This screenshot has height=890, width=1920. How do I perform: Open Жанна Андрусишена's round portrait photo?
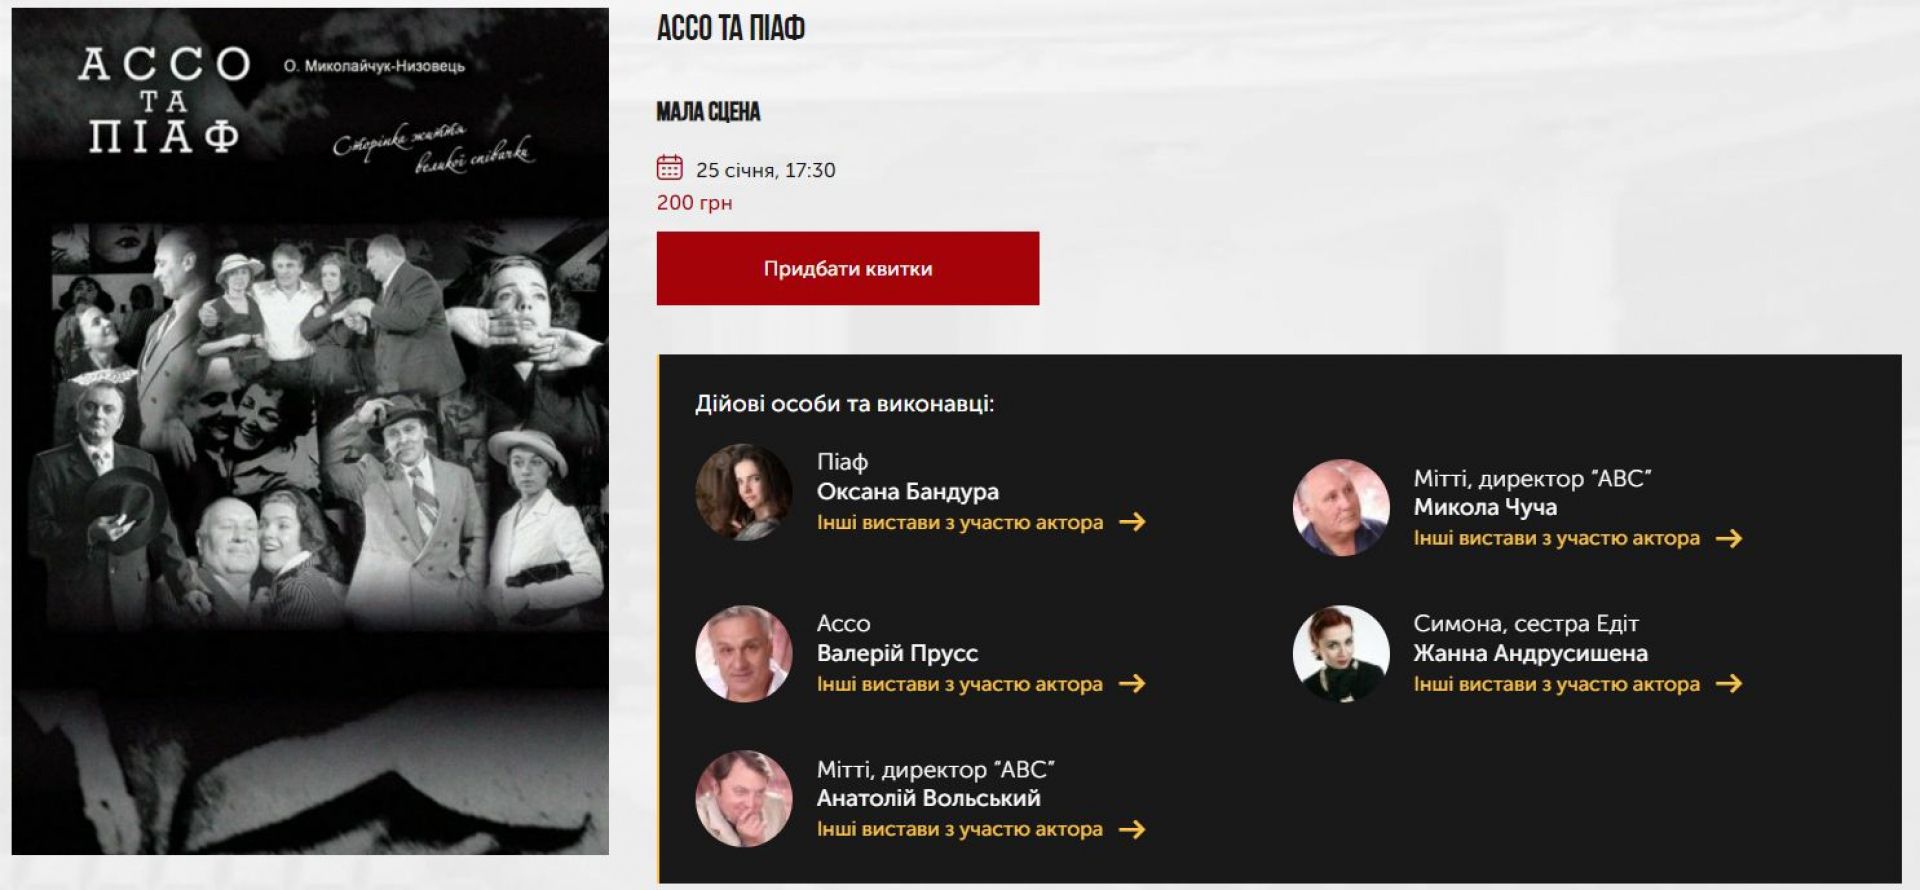tap(1341, 653)
